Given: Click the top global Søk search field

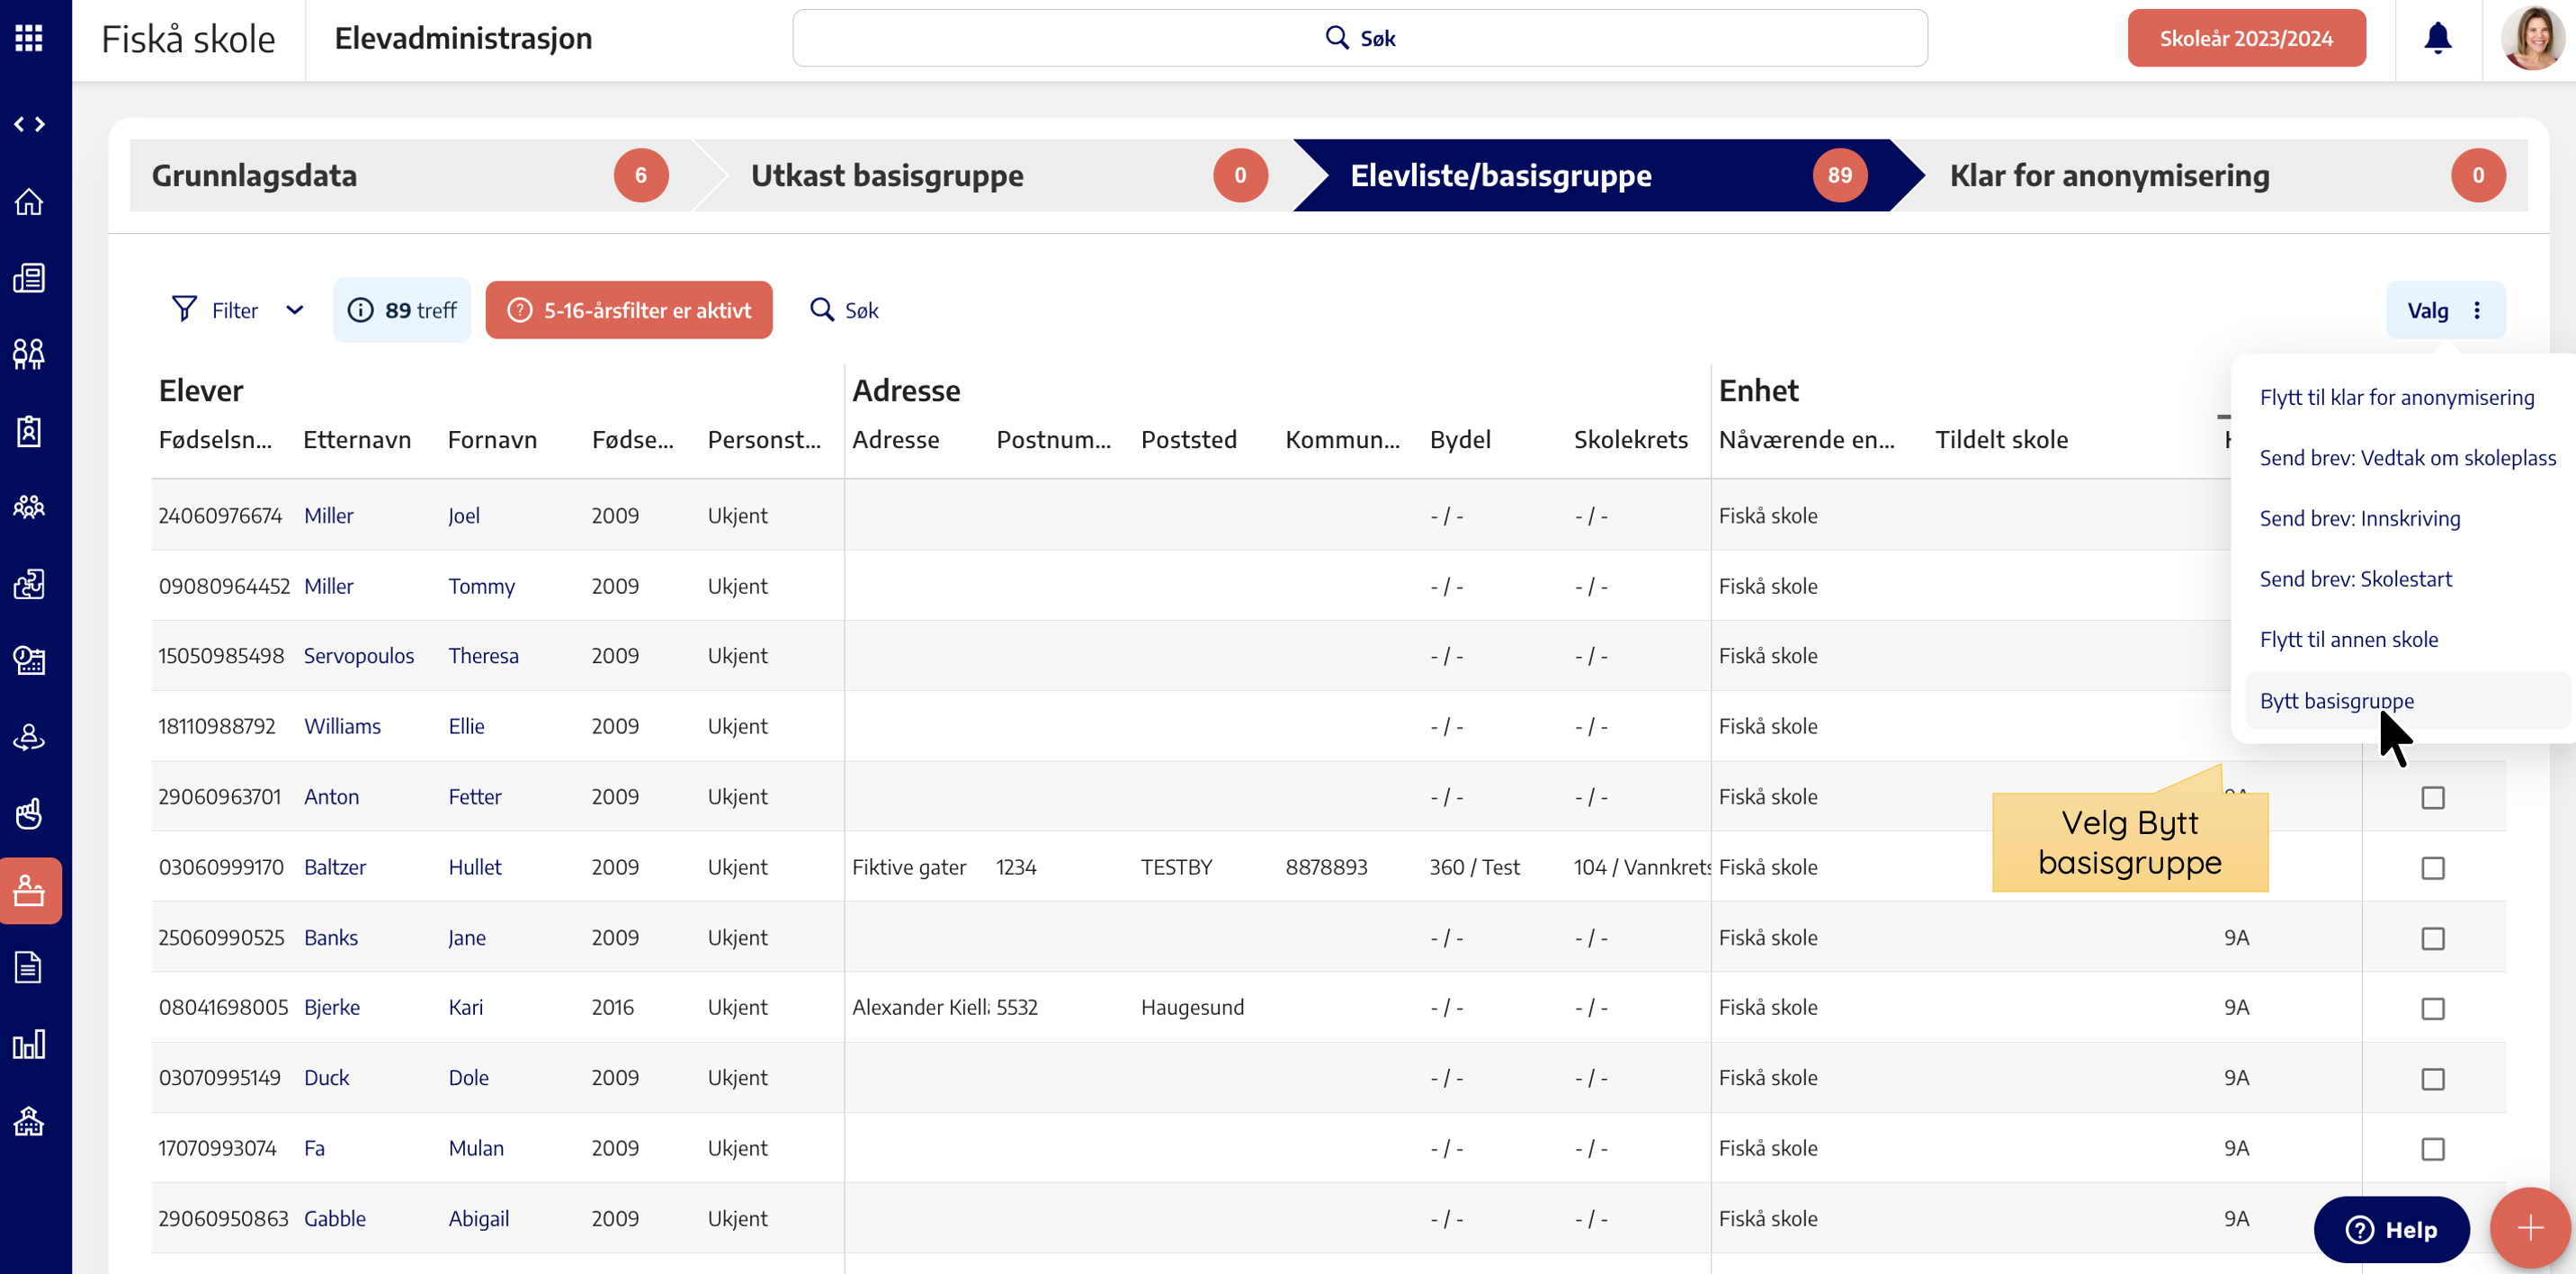Looking at the screenshot, I should tap(1359, 38).
